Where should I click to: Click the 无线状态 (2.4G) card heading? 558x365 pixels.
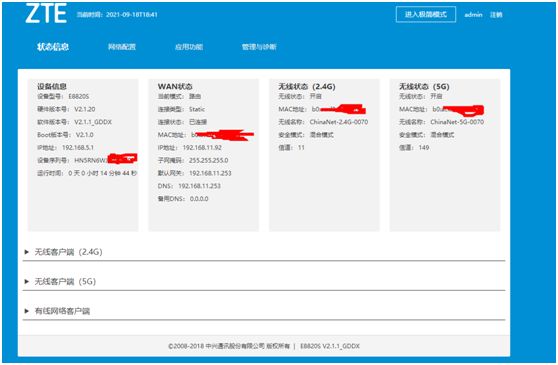click(x=307, y=86)
